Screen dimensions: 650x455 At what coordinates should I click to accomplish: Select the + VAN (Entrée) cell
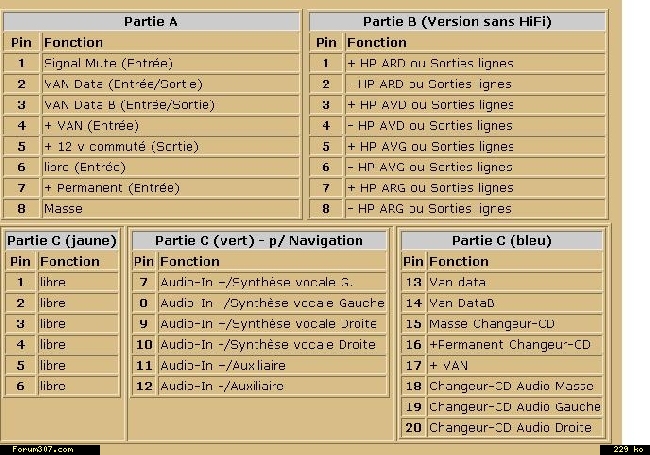coord(170,126)
